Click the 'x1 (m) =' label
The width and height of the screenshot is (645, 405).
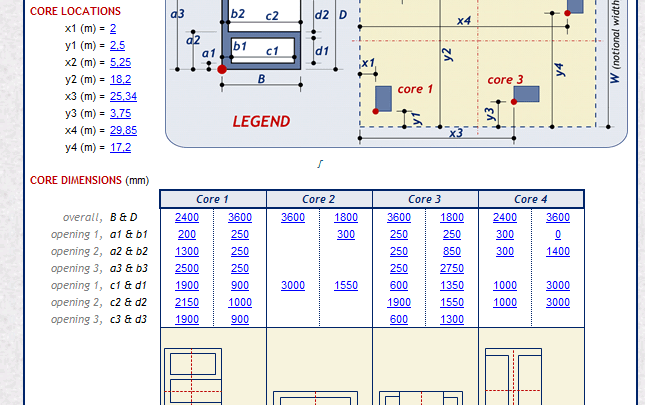click(x=85, y=28)
